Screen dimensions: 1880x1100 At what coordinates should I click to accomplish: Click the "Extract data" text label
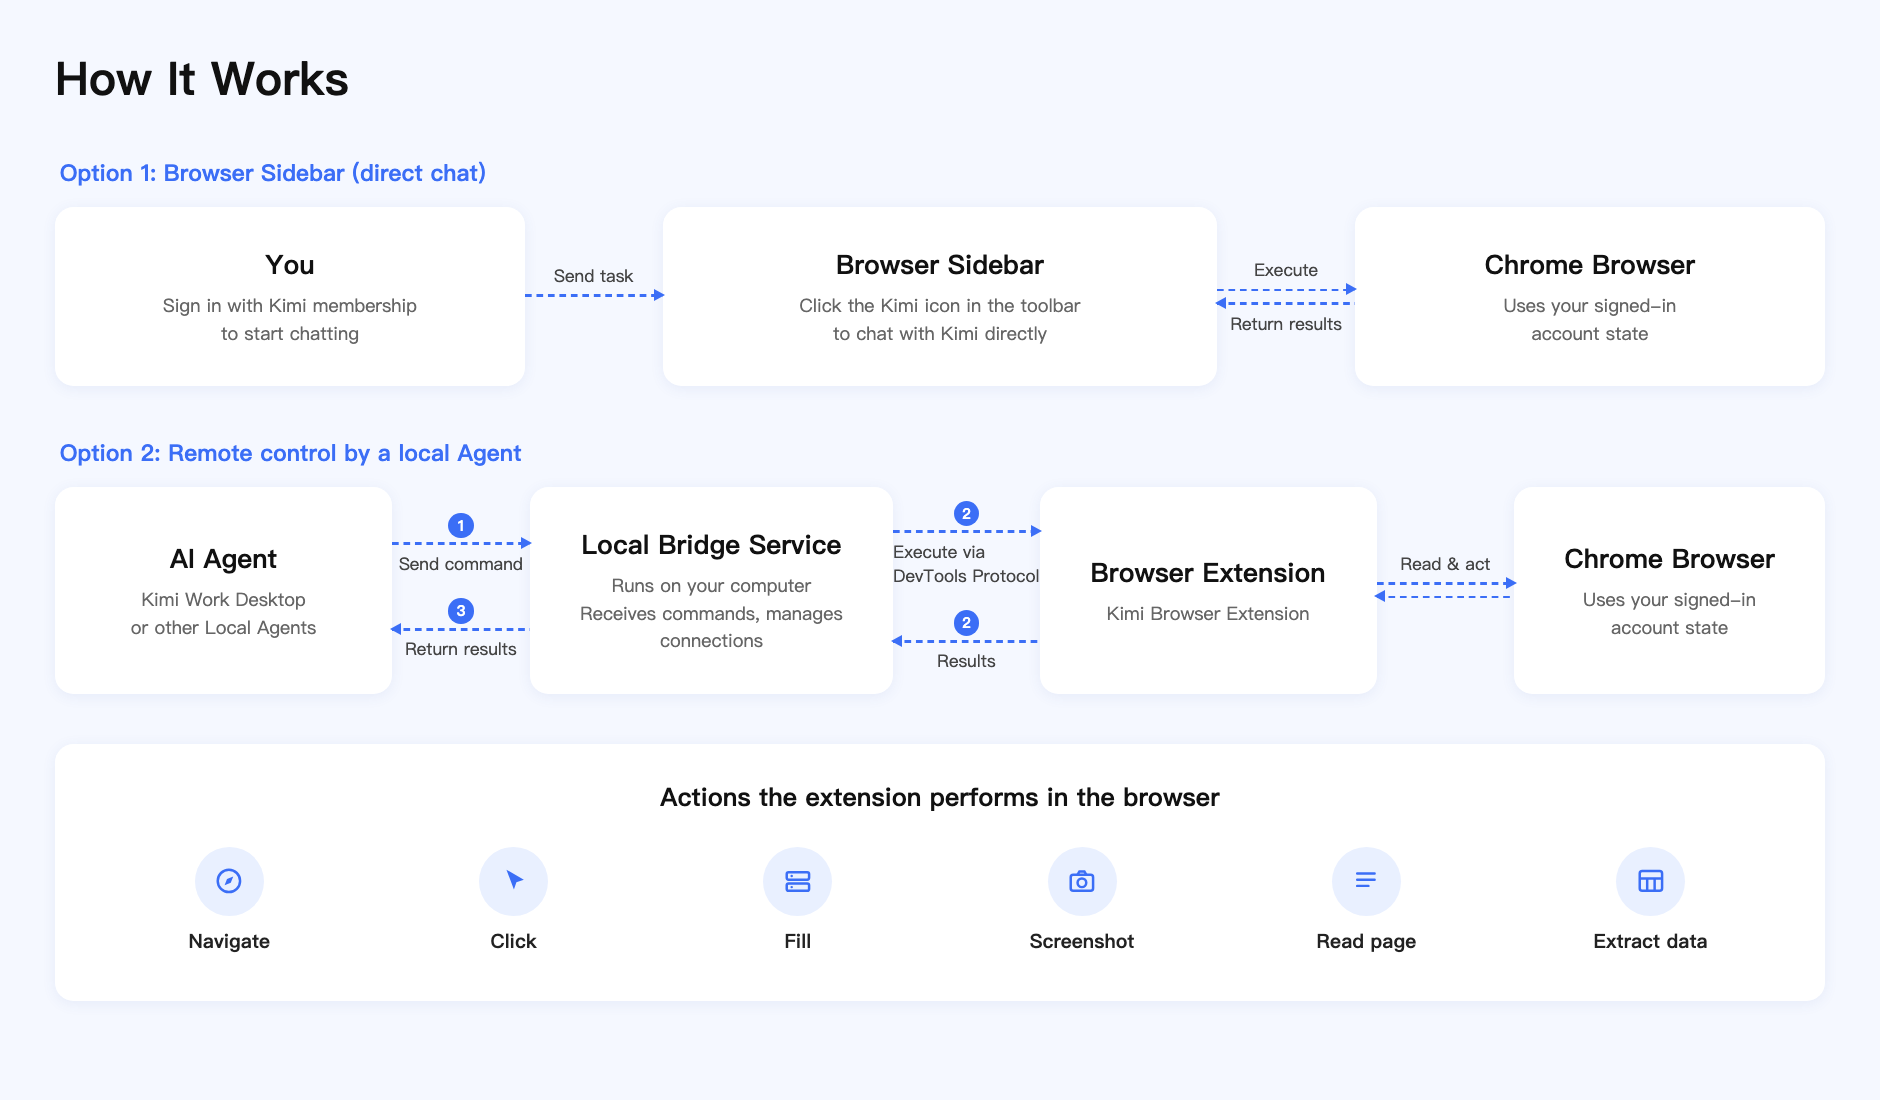coord(1650,941)
